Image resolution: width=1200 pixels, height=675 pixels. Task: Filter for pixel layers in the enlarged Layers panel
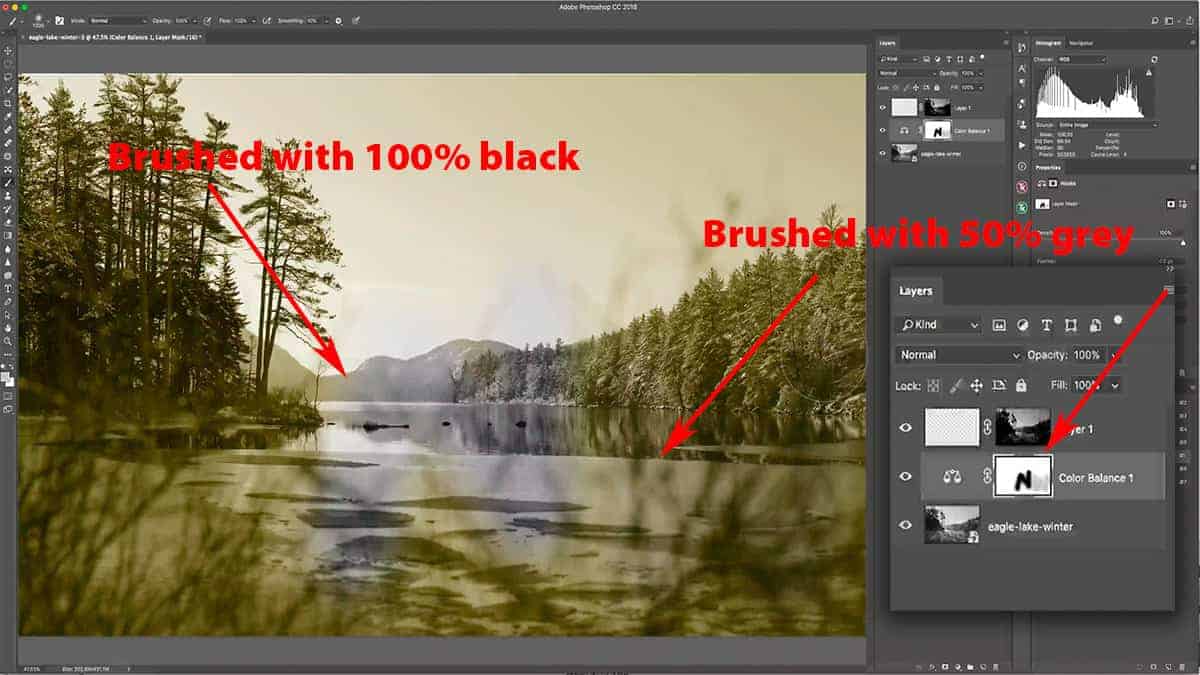point(999,325)
